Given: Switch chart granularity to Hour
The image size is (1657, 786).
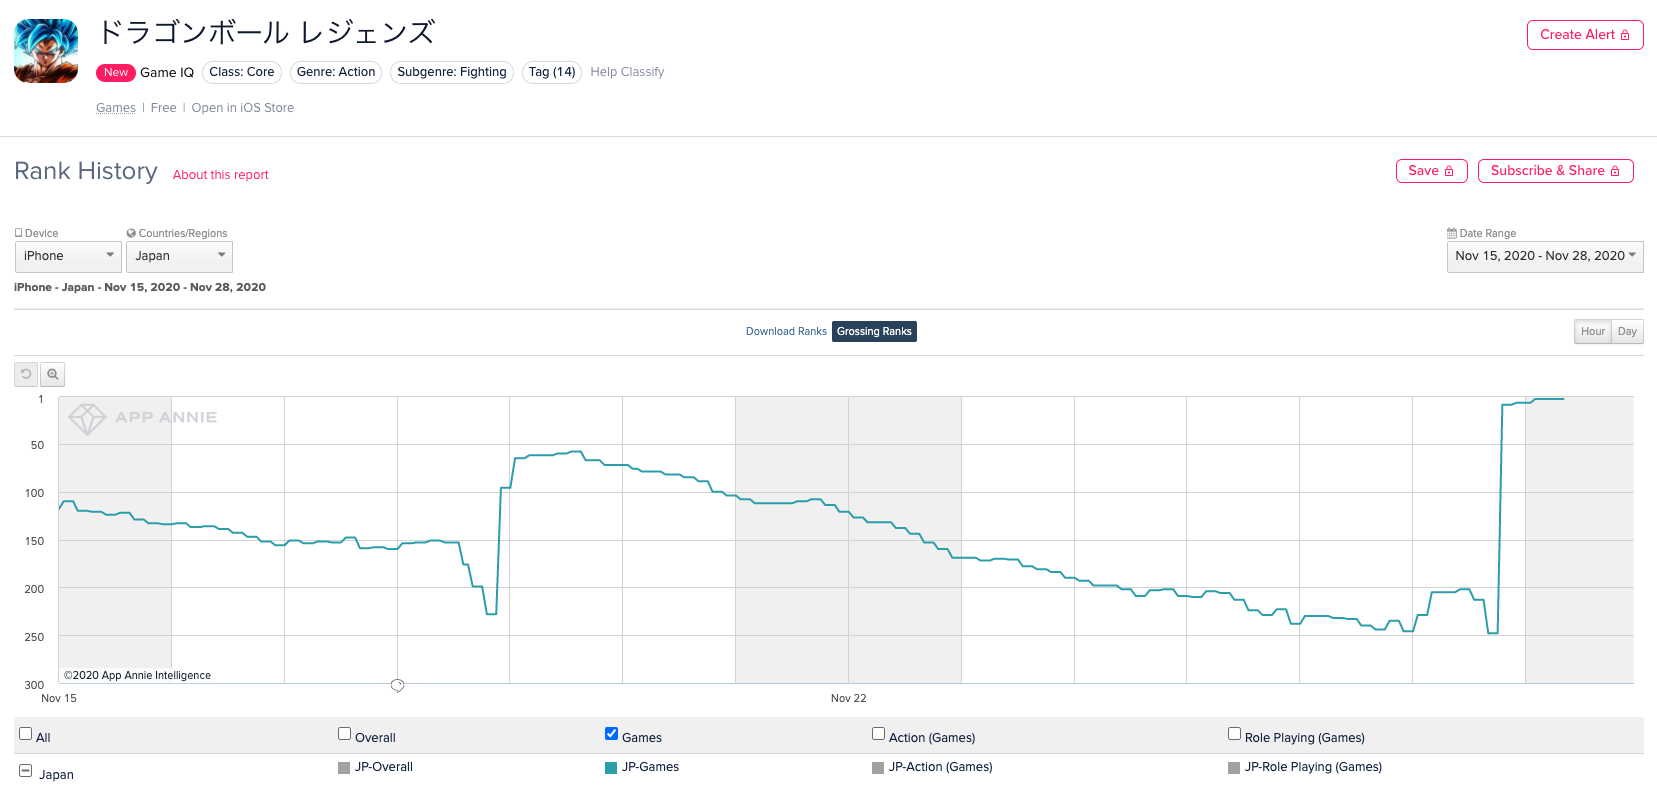Looking at the screenshot, I should coord(1593,331).
